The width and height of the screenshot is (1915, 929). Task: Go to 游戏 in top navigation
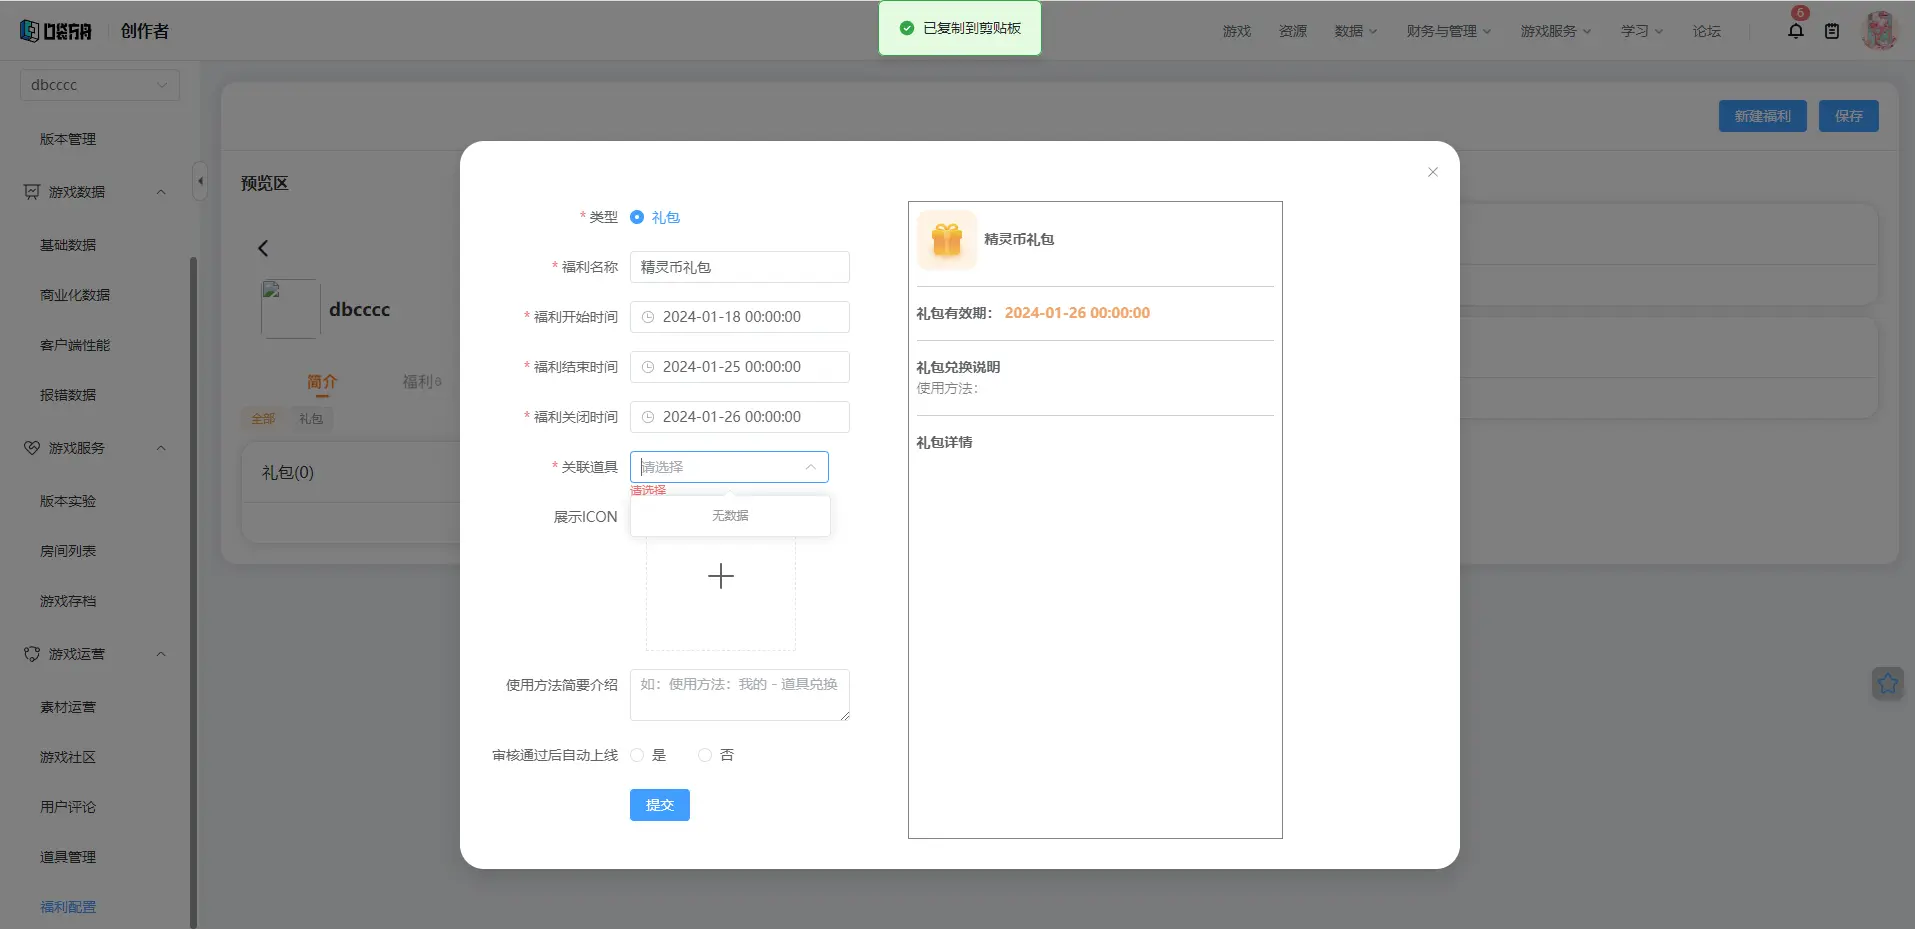coord(1237,31)
